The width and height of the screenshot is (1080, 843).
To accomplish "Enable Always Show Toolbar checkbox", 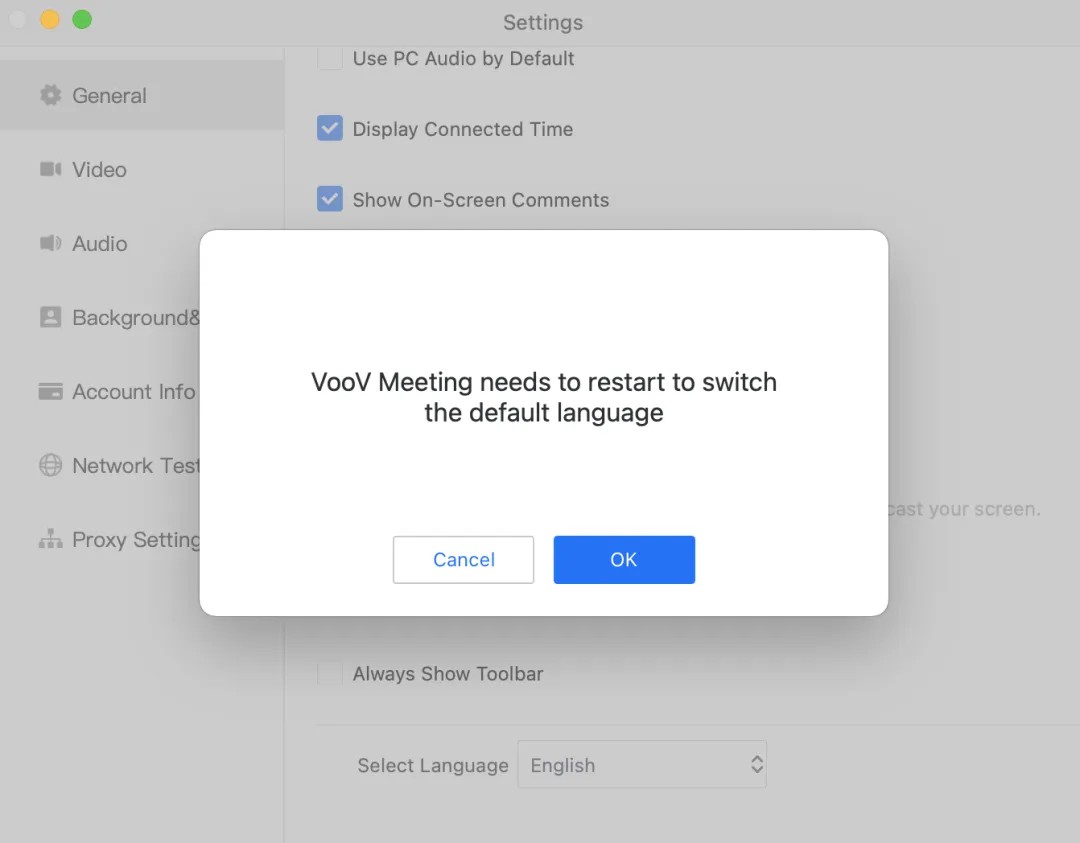I will click(330, 674).
